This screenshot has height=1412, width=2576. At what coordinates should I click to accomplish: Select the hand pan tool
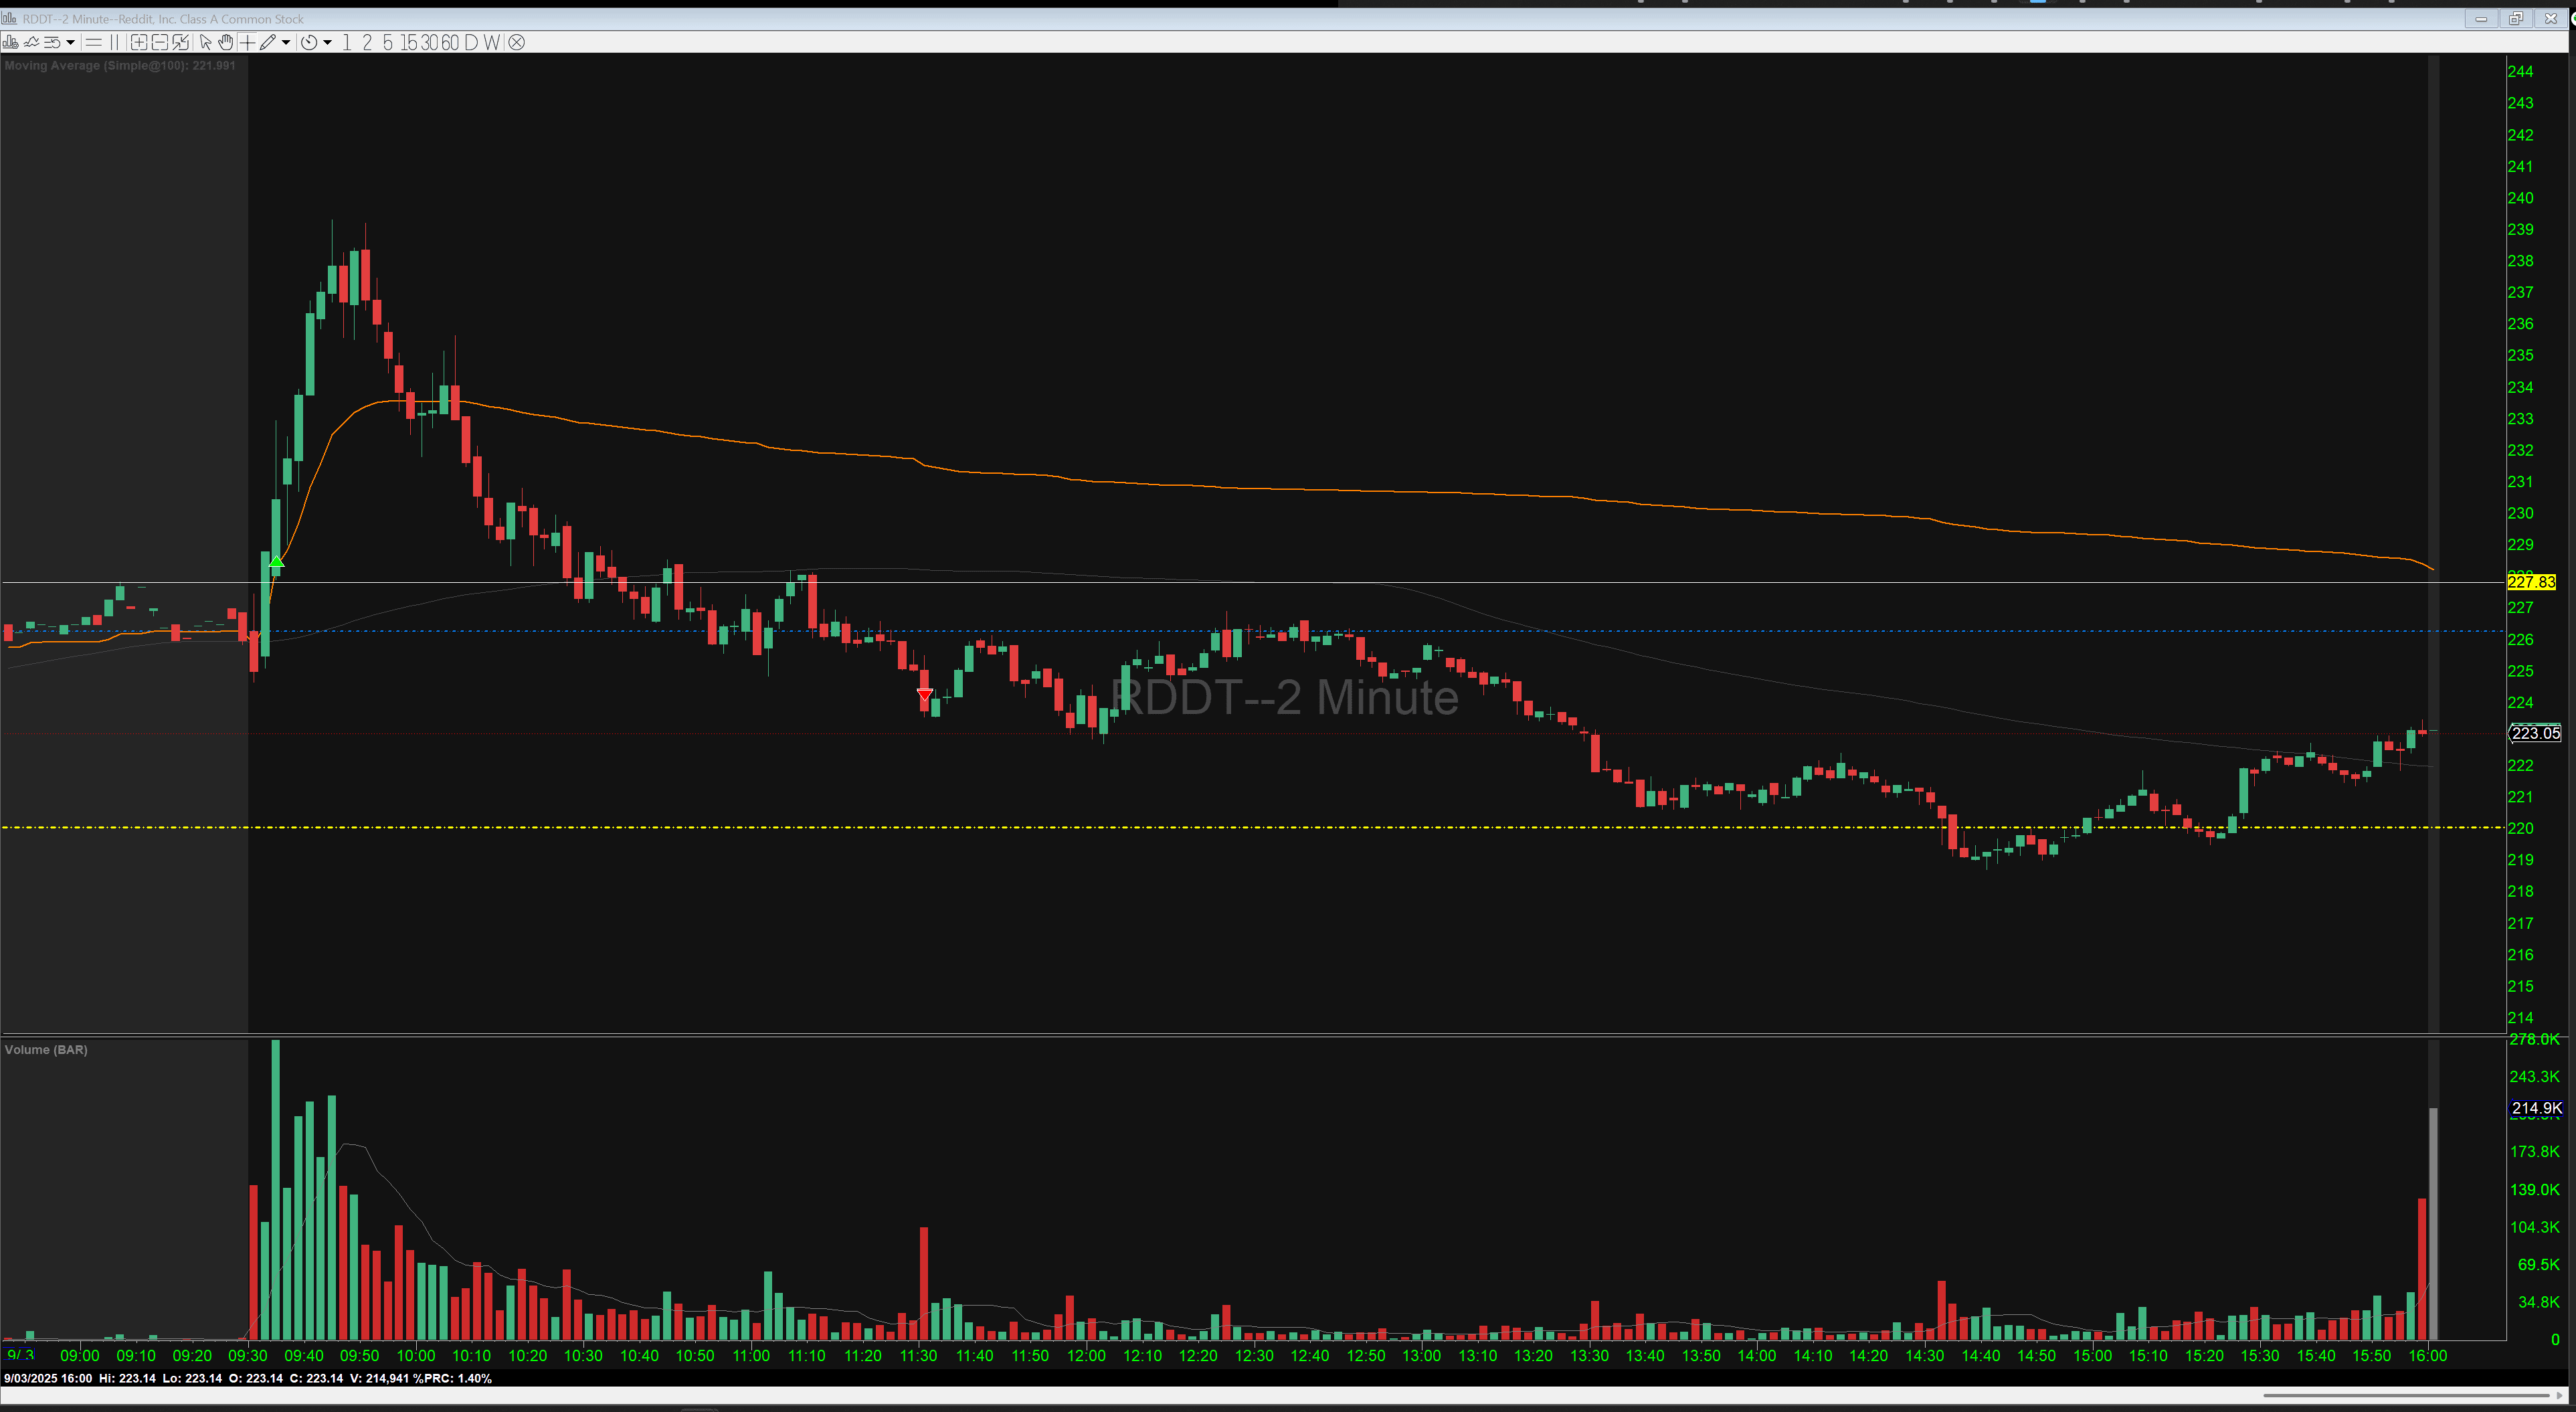(x=226, y=43)
